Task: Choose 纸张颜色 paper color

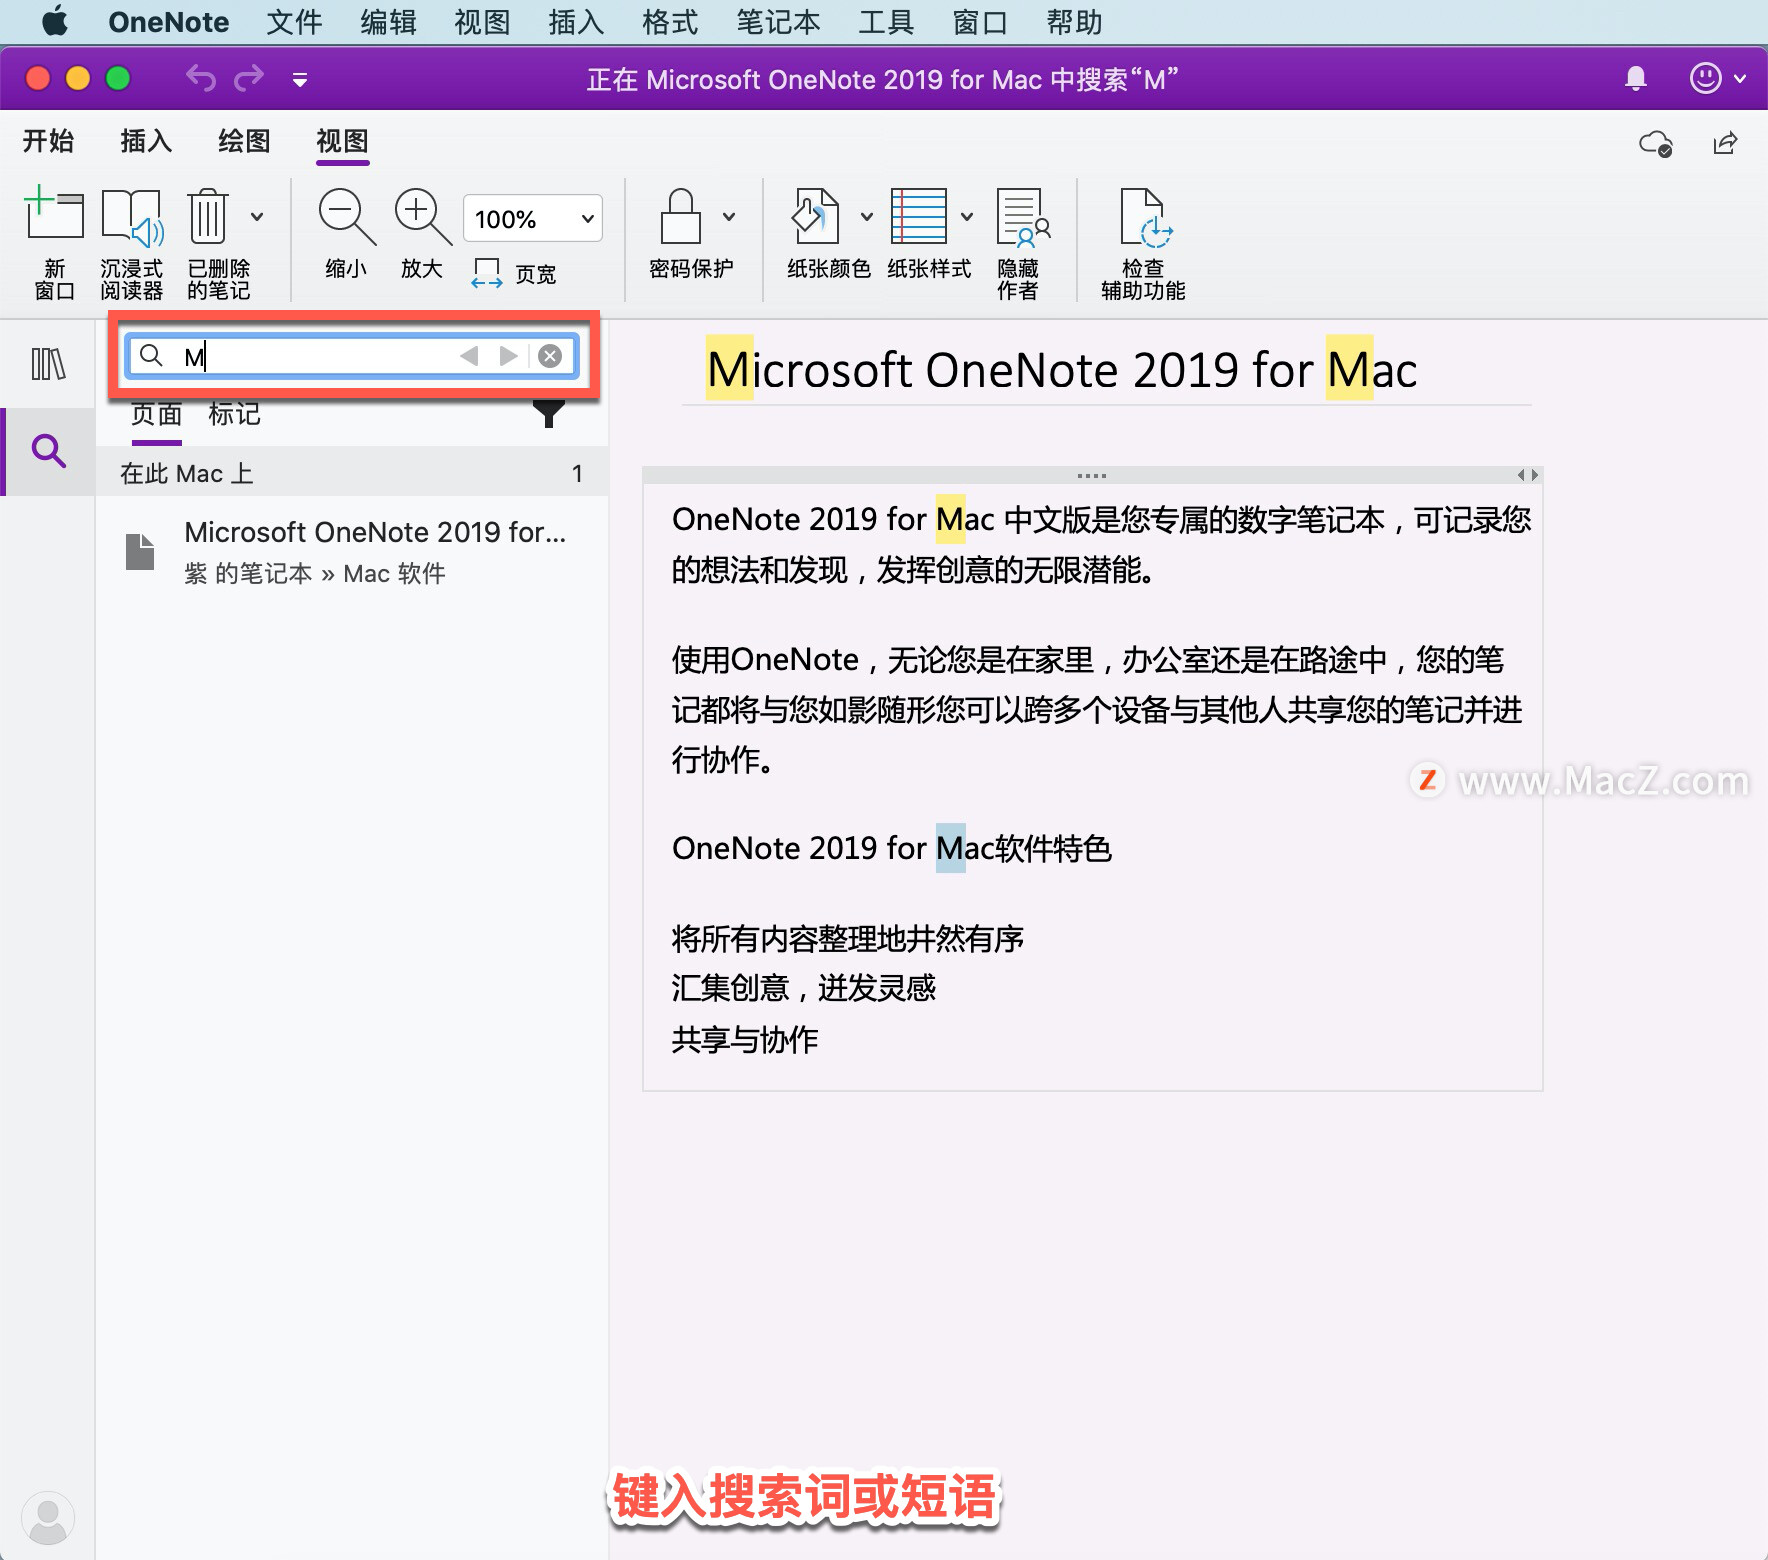Action: 827,234
